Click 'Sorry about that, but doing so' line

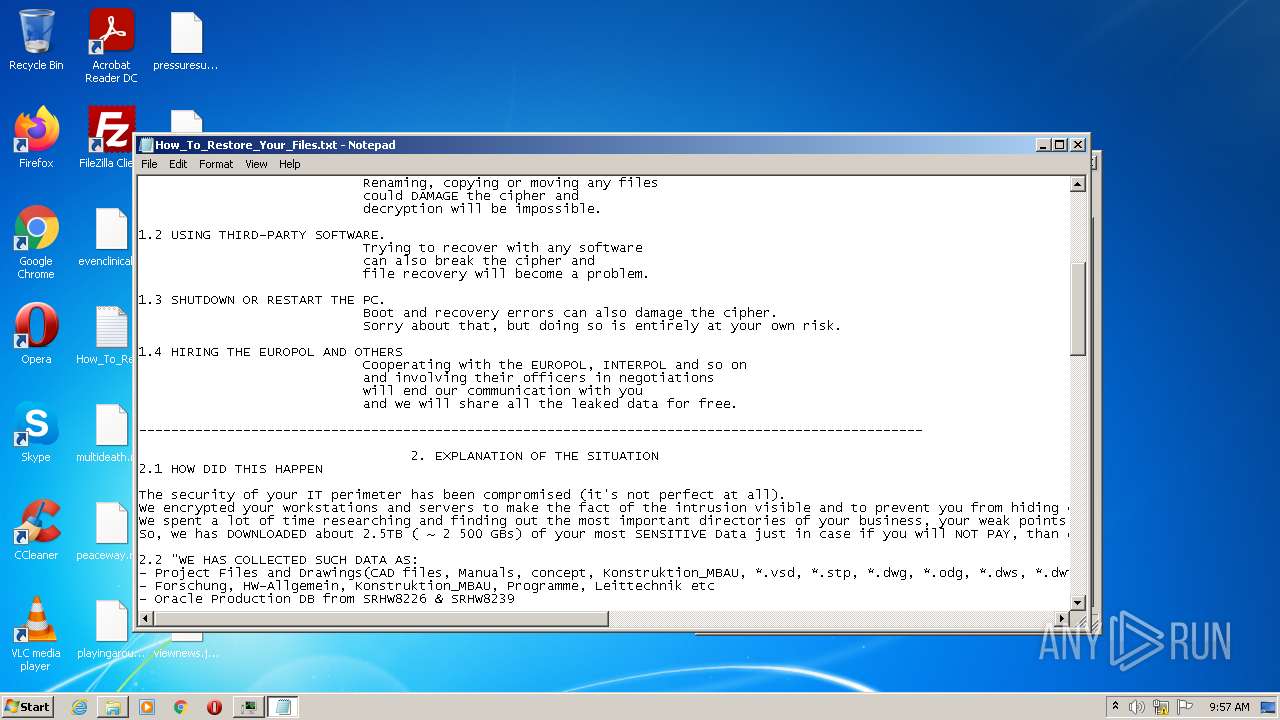coord(601,326)
